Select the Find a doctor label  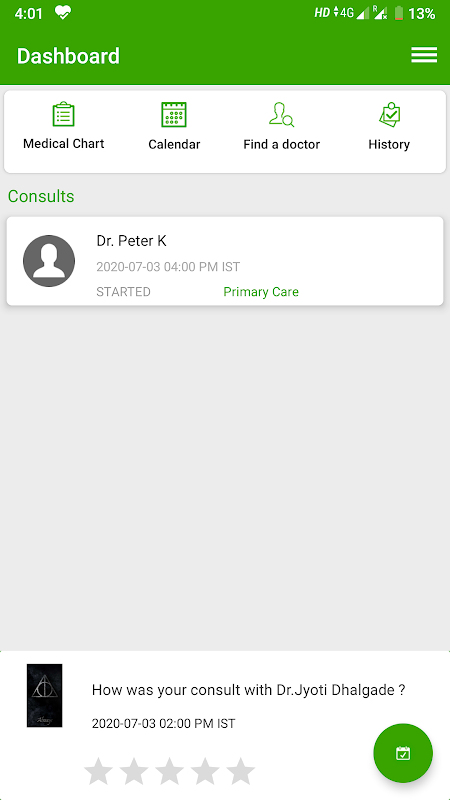[x=282, y=144]
